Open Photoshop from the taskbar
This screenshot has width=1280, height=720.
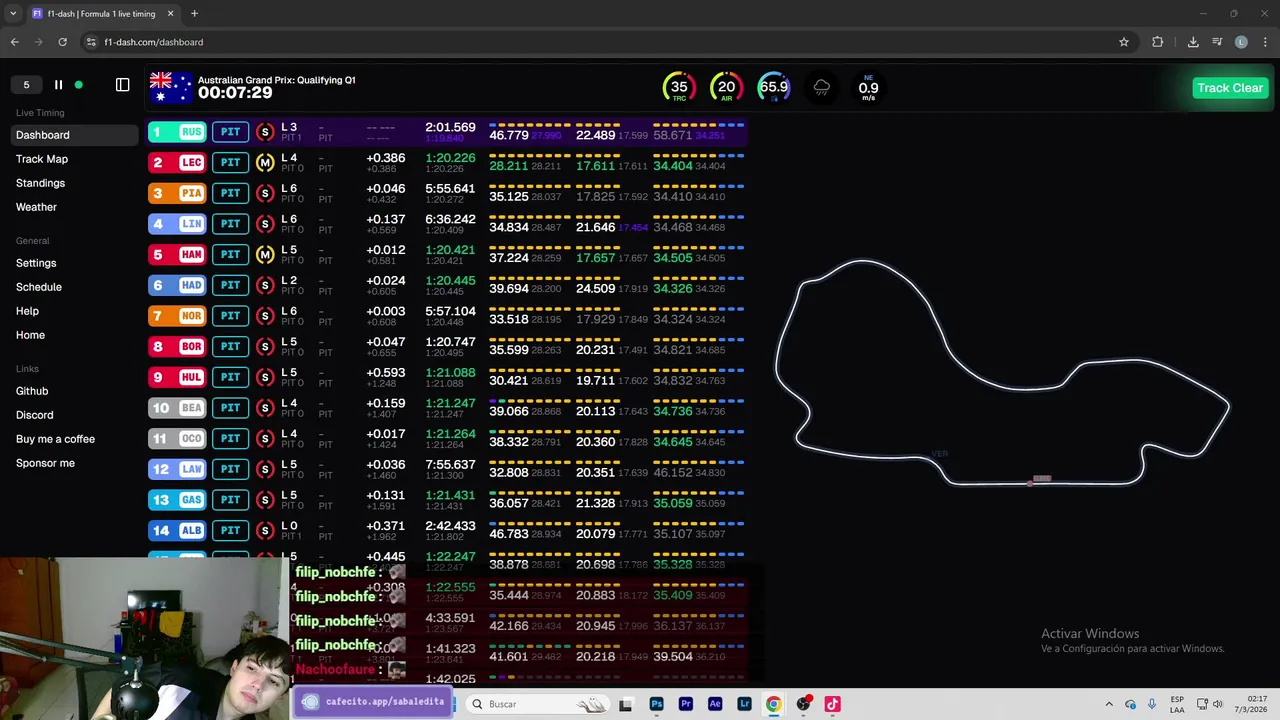(656, 704)
